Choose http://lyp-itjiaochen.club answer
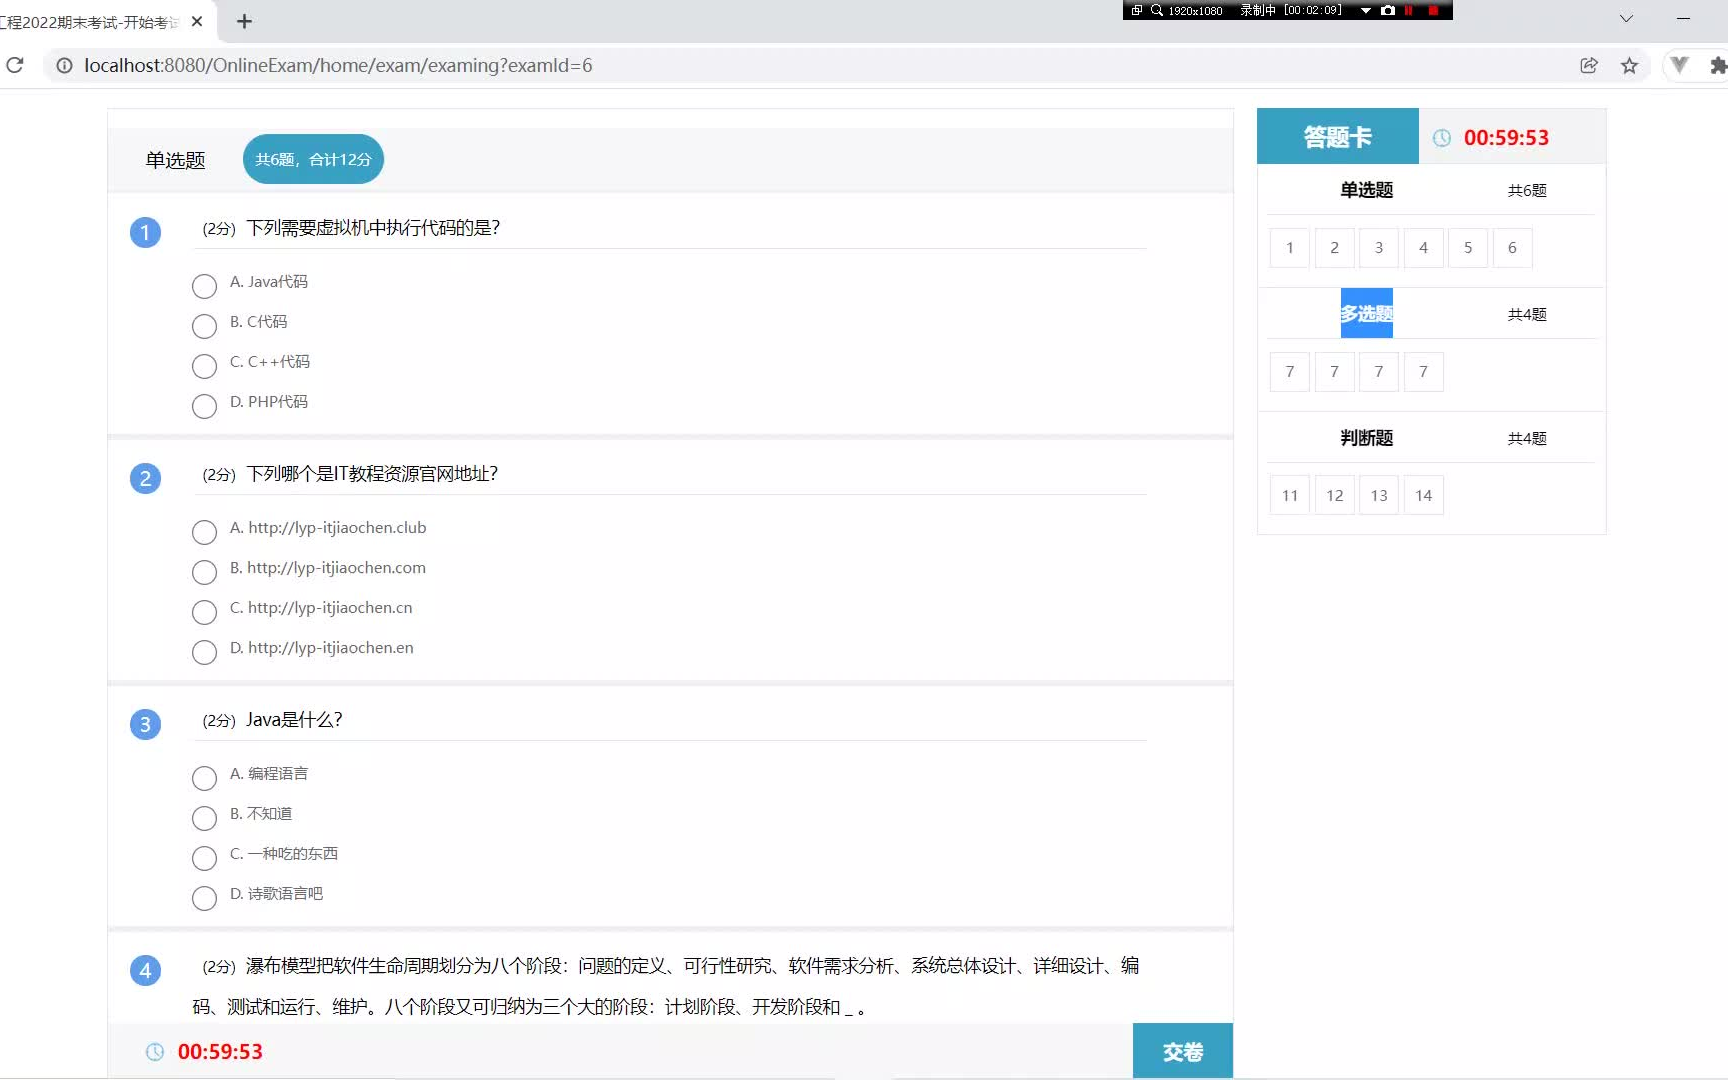 (204, 532)
